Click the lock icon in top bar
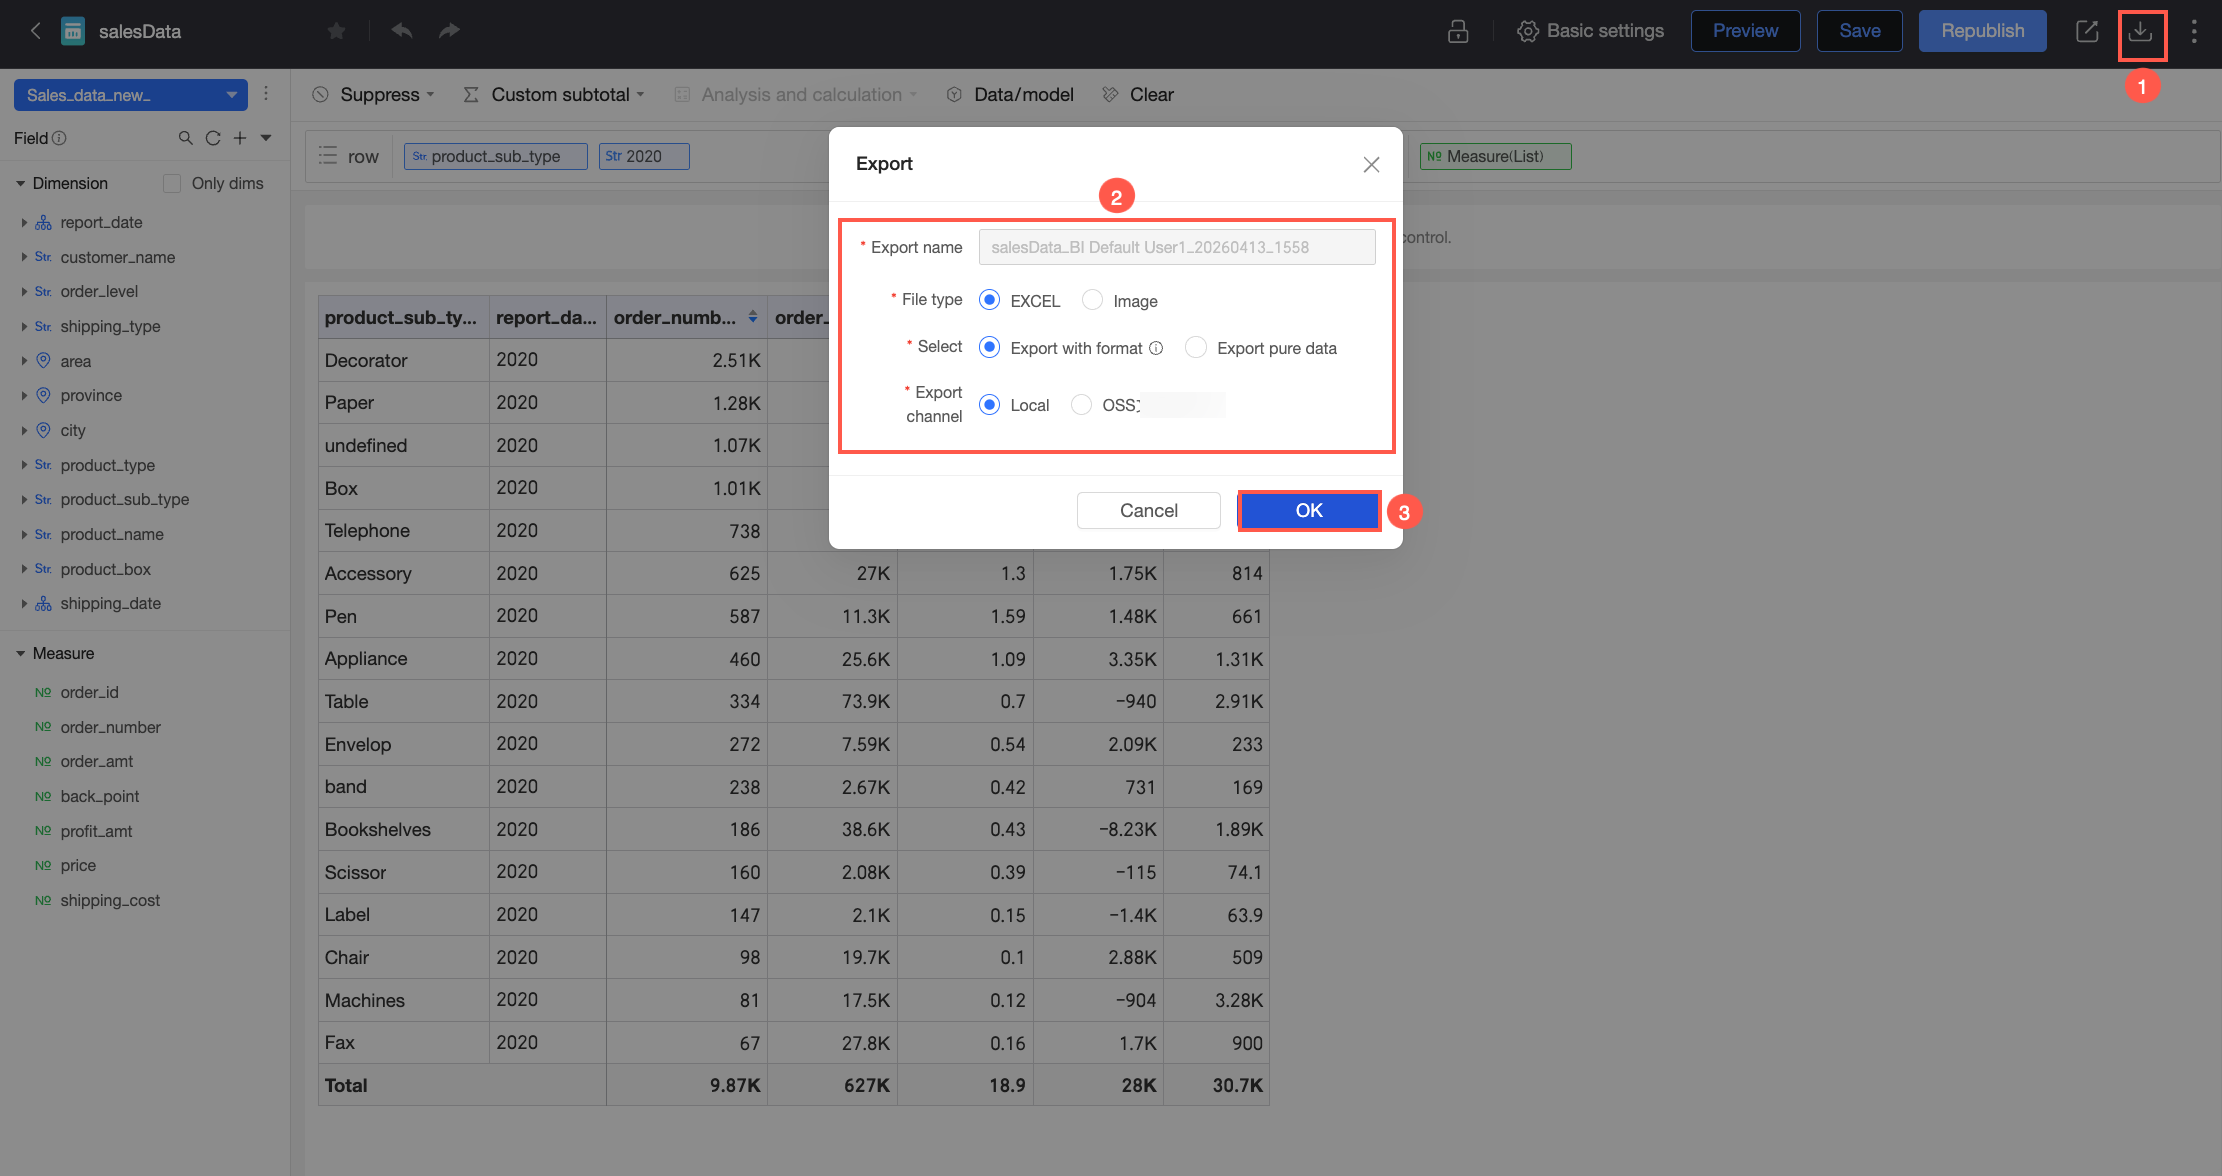The width and height of the screenshot is (2222, 1176). point(1458,31)
